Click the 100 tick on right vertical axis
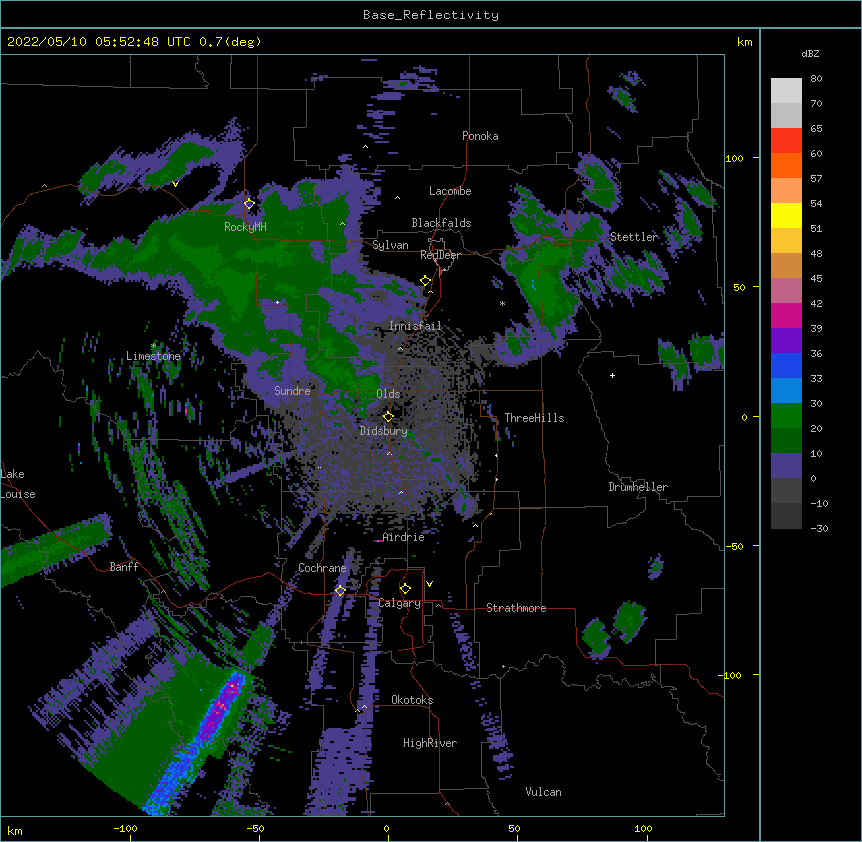Viewport: 862px width, 842px height. click(734, 158)
